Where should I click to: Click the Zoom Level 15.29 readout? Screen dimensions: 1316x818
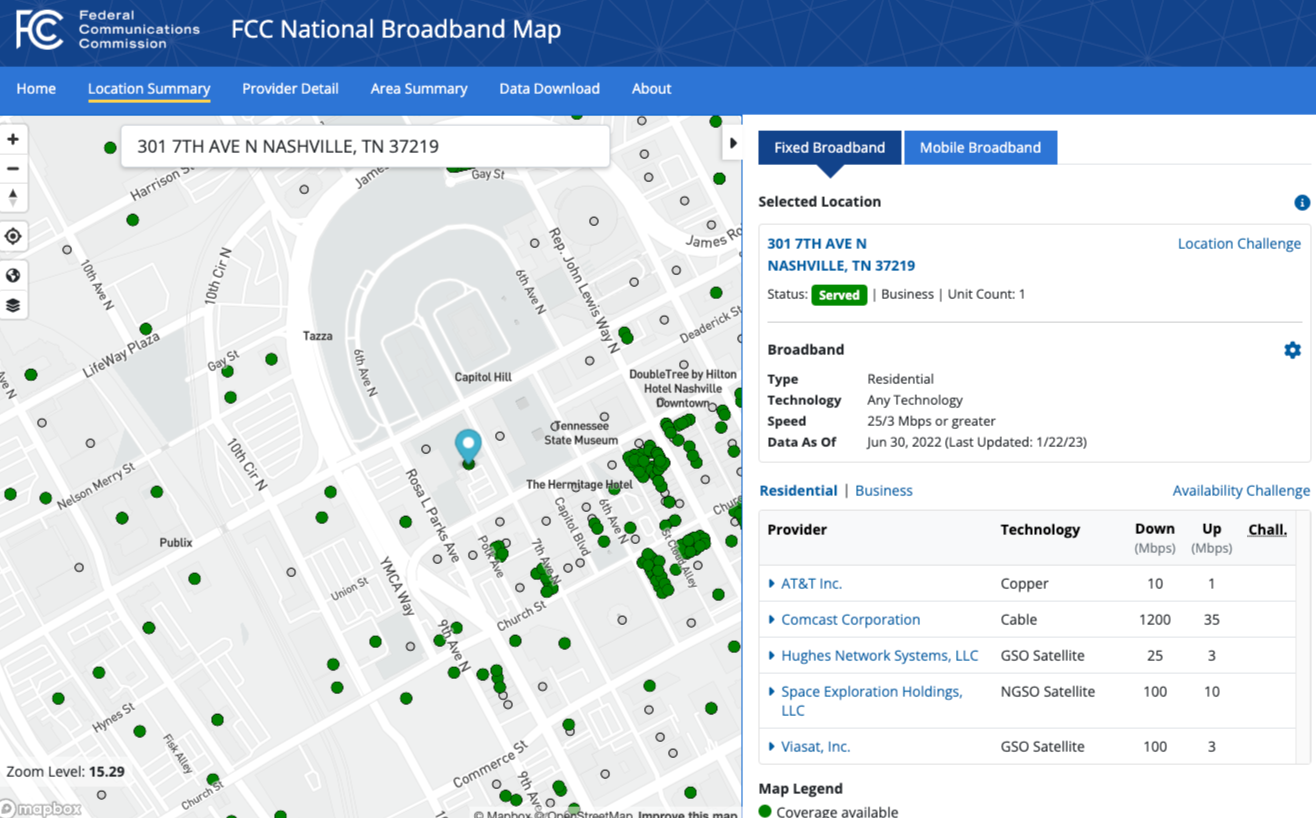click(65, 772)
